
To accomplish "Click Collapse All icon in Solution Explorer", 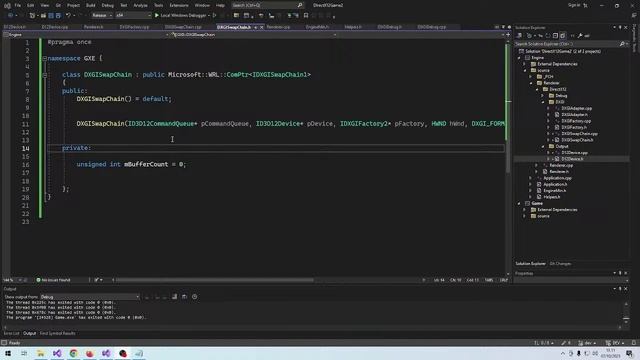I will 555,36.
